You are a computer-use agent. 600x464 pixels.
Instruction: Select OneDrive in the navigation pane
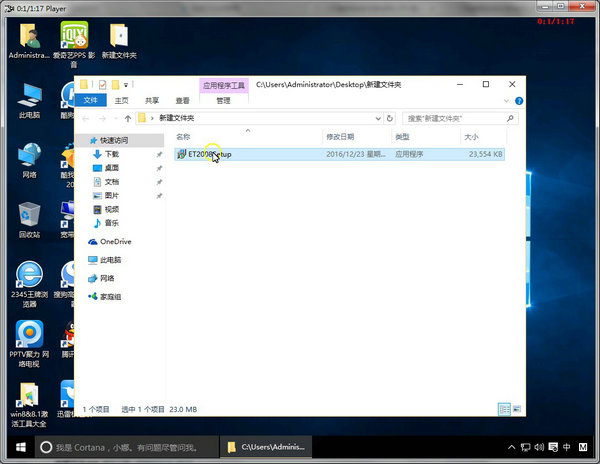click(x=115, y=241)
